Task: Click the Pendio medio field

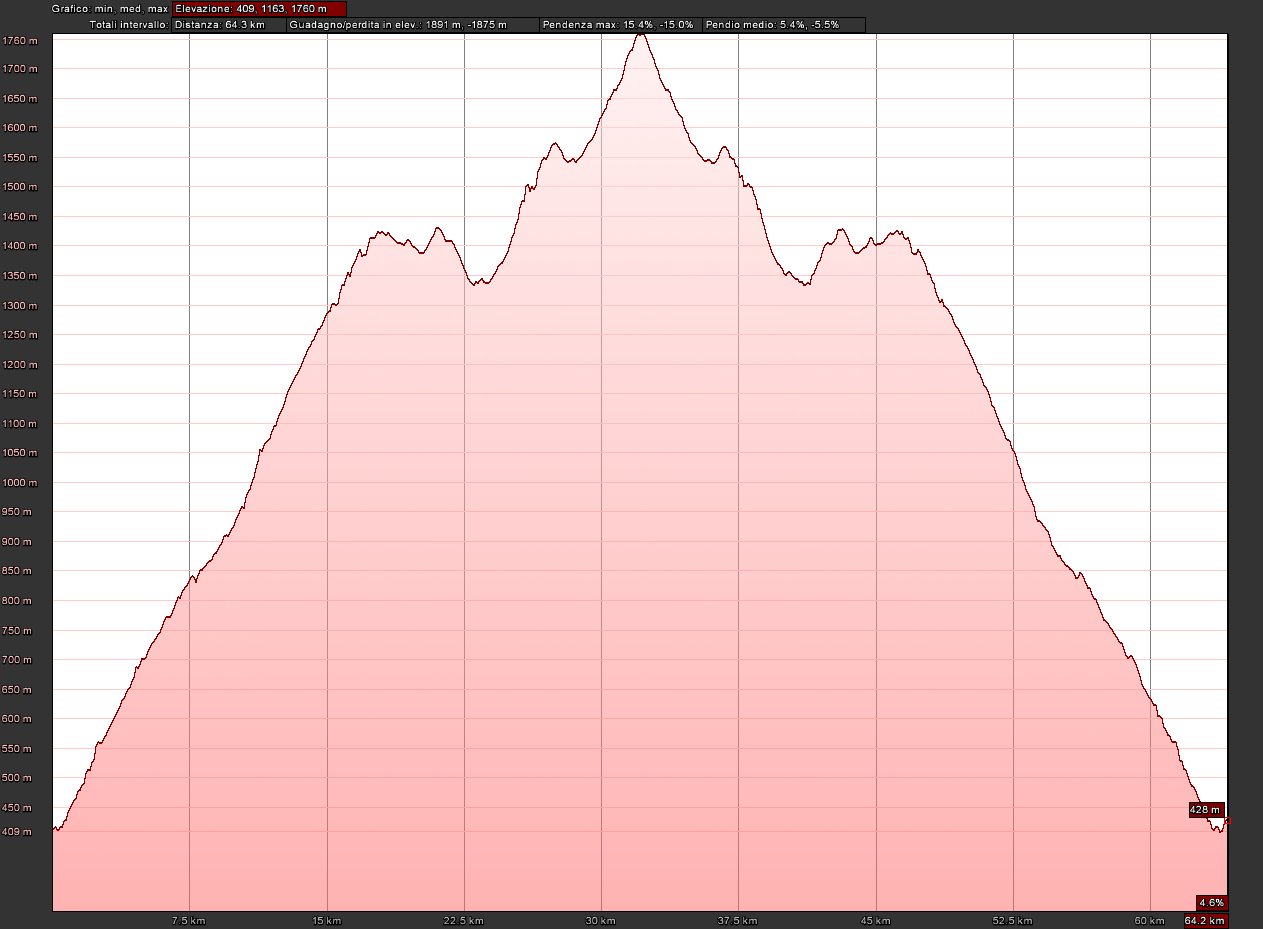Action: click(x=782, y=24)
